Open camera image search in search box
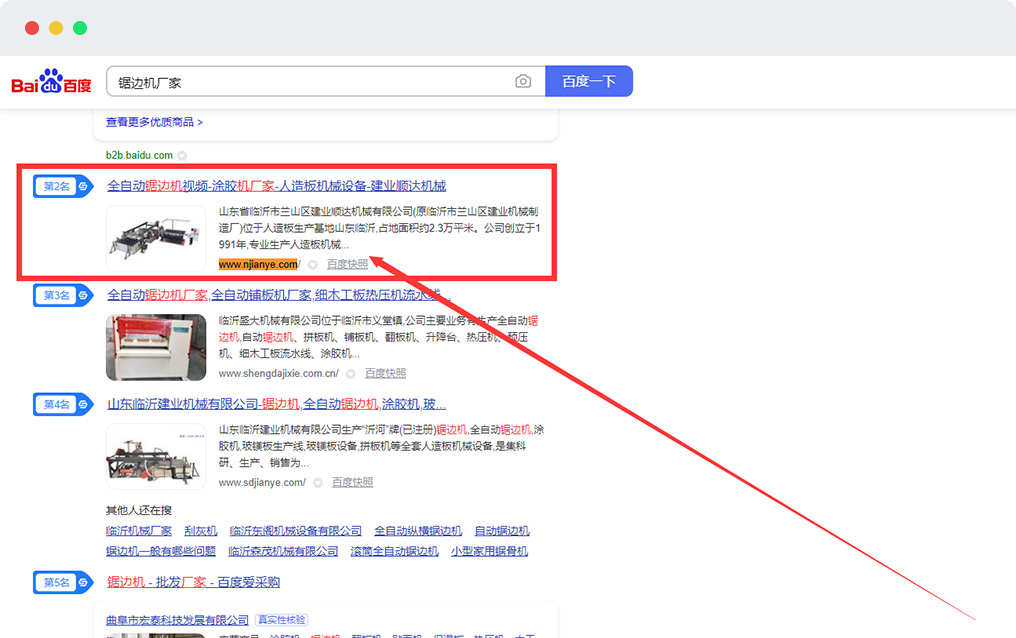This screenshot has width=1016, height=638. (x=523, y=81)
